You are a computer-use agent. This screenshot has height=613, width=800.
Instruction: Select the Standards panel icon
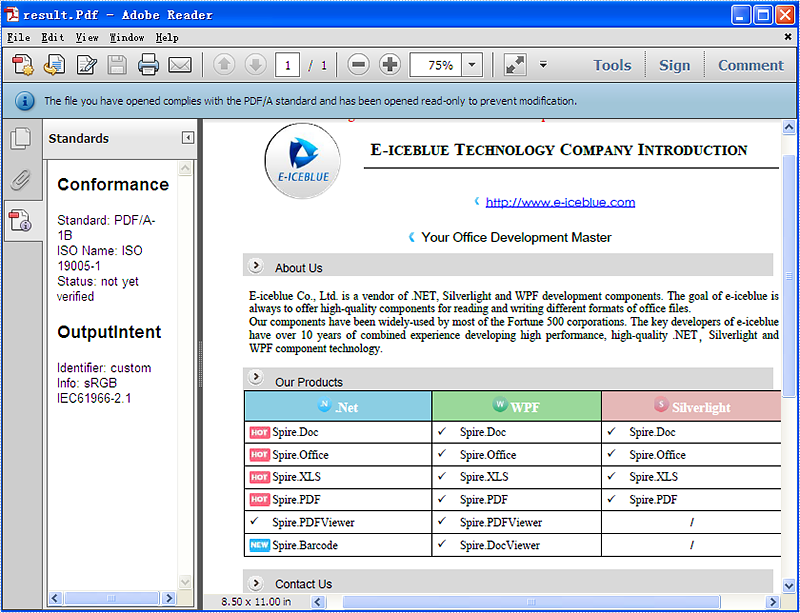click(21, 220)
